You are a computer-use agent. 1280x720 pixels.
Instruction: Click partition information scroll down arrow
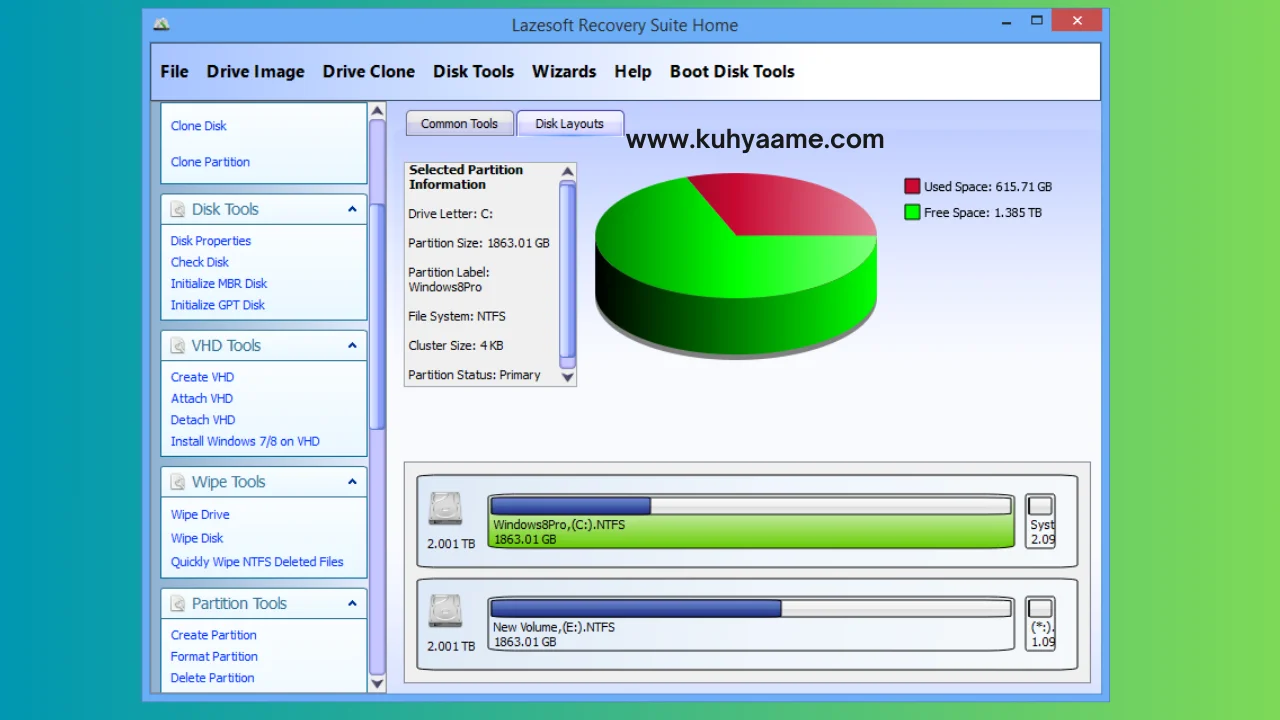pos(568,377)
